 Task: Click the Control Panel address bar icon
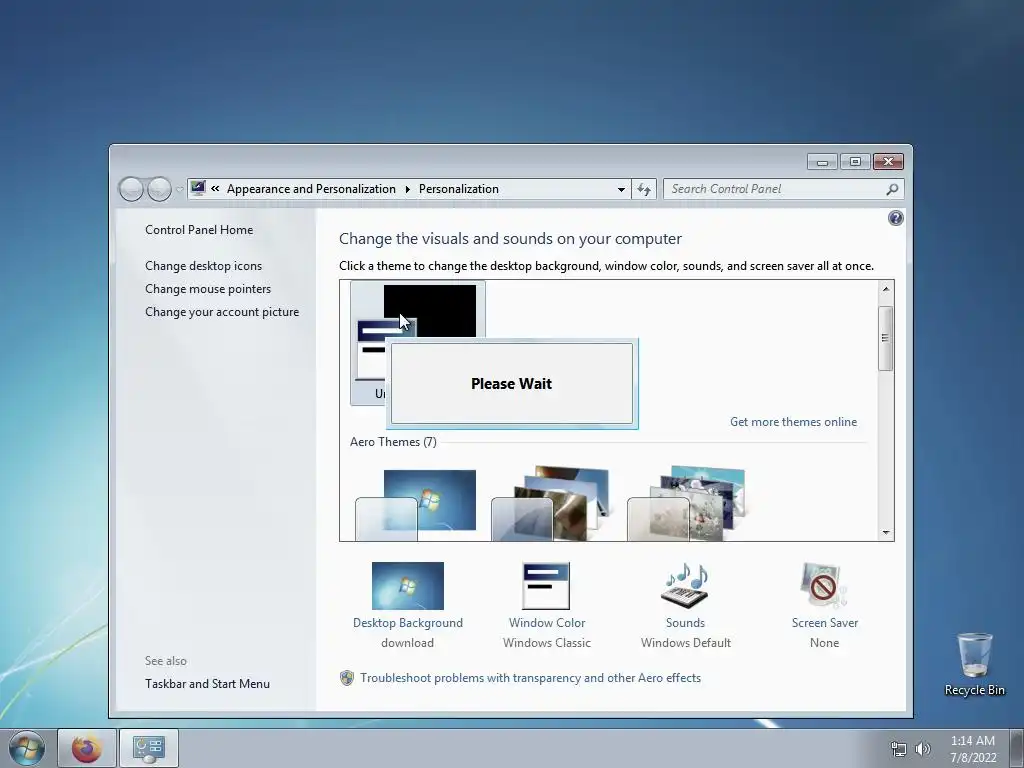pos(198,189)
